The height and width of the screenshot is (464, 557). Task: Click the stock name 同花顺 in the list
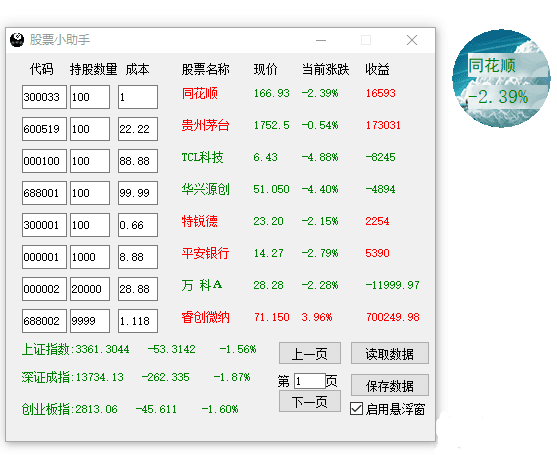click(x=200, y=93)
